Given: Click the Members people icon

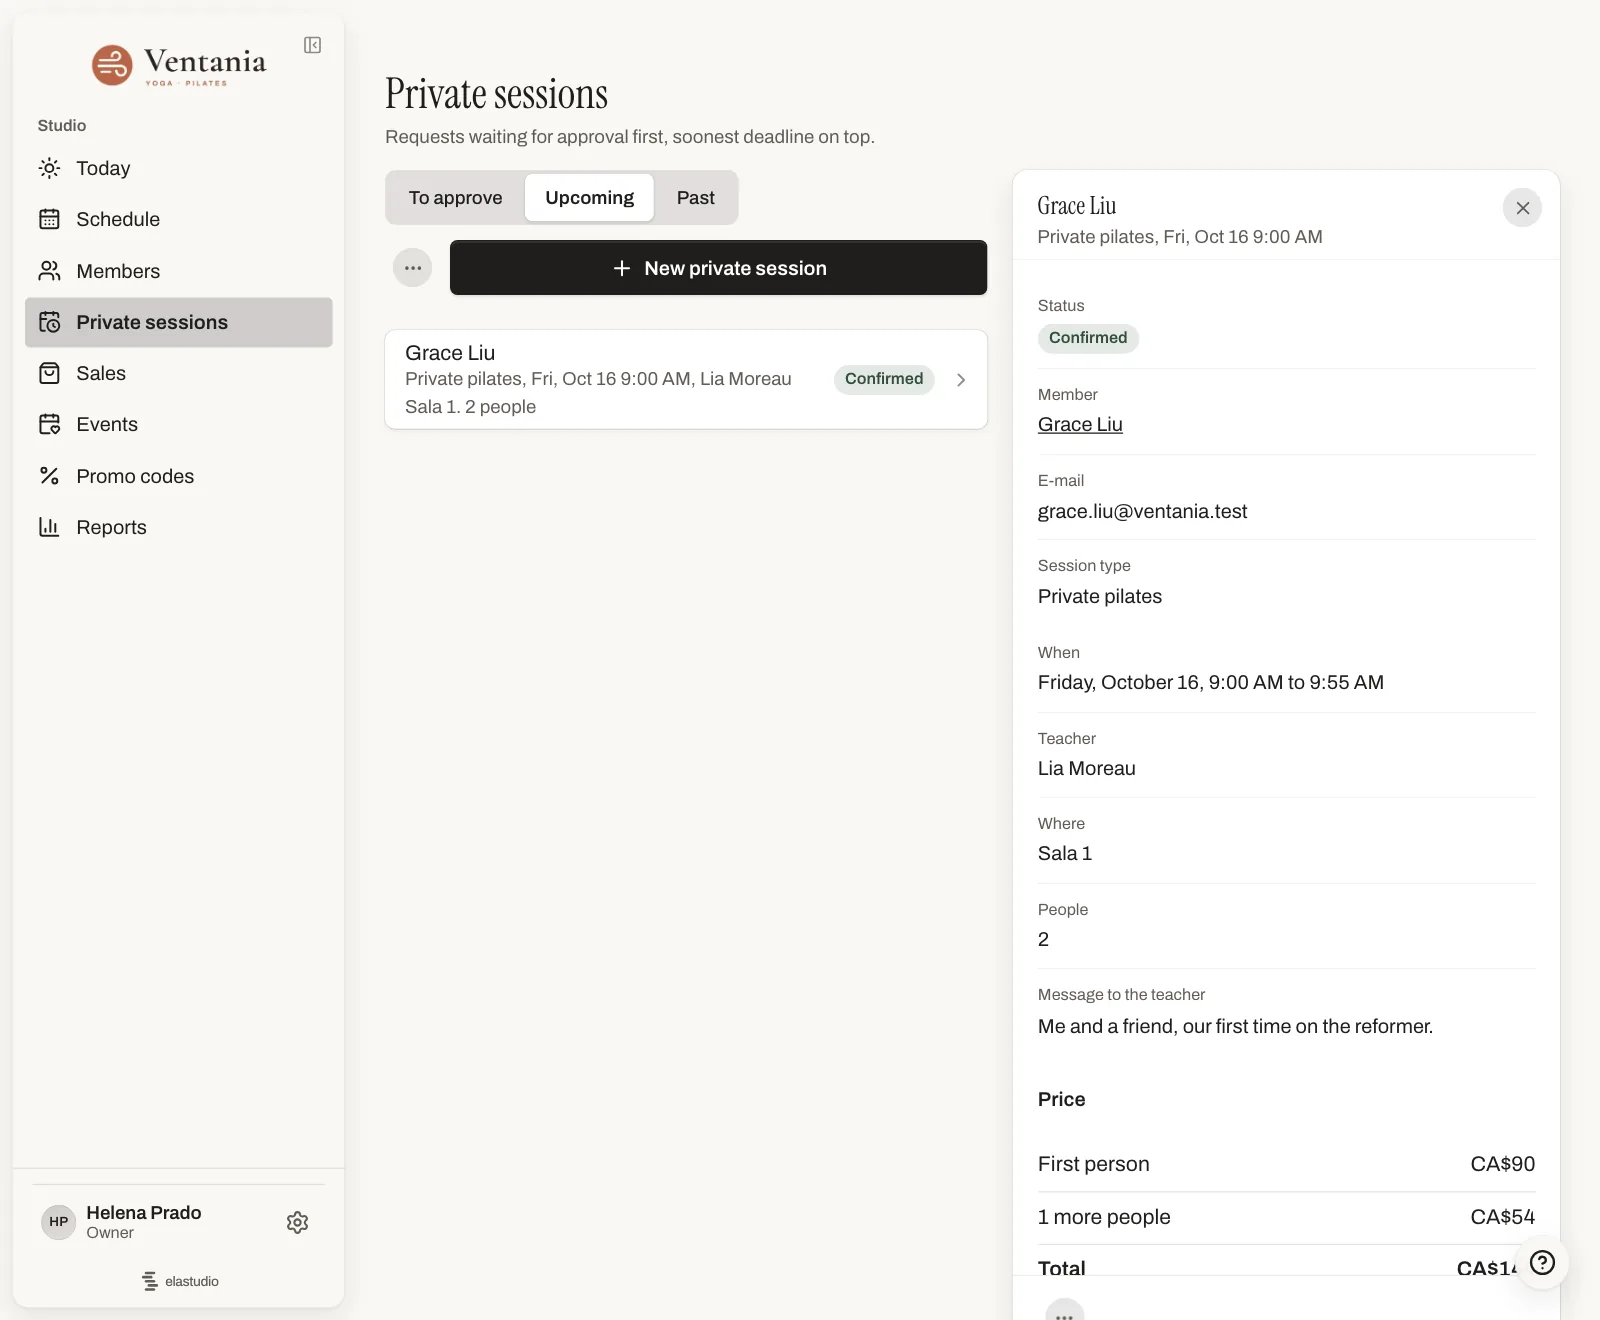Looking at the screenshot, I should 49,271.
